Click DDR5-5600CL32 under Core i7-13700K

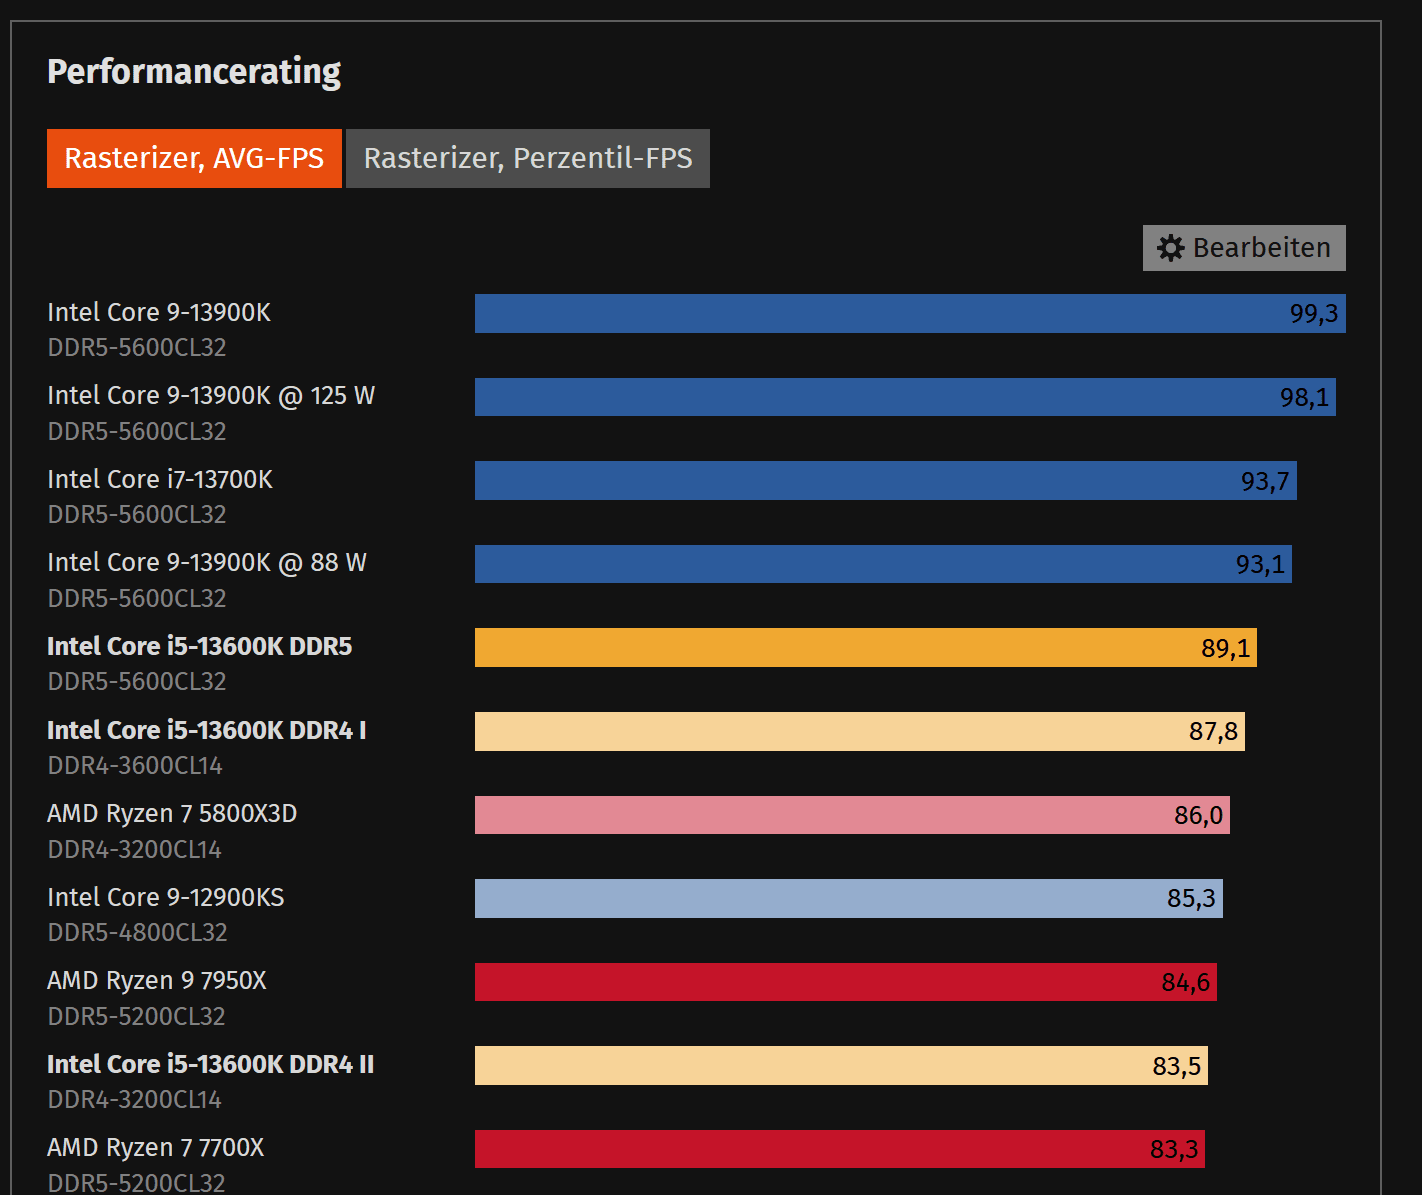coord(137,514)
